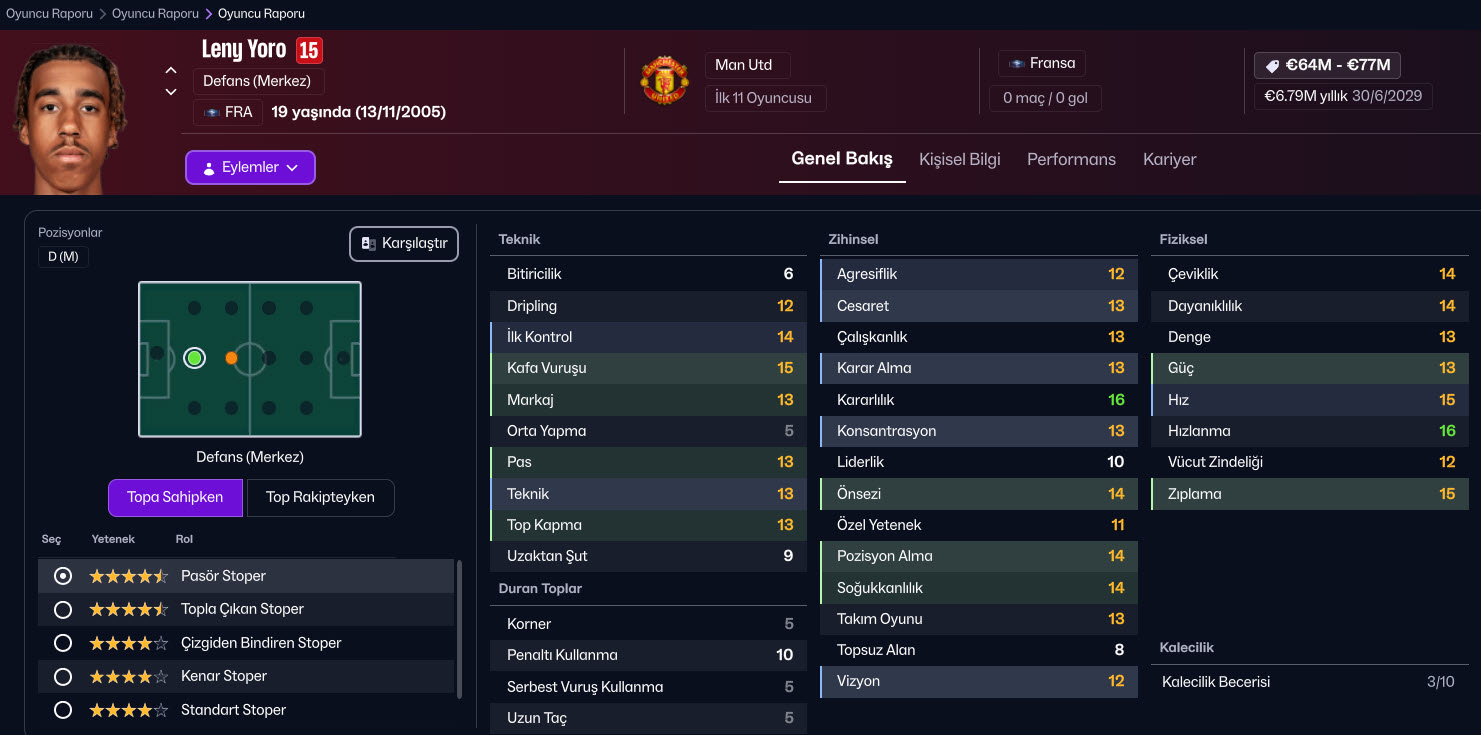This screenshot has height=735, width=1481.
Task: Click the orange position dot on the pitch
Action: coord(231,358)
